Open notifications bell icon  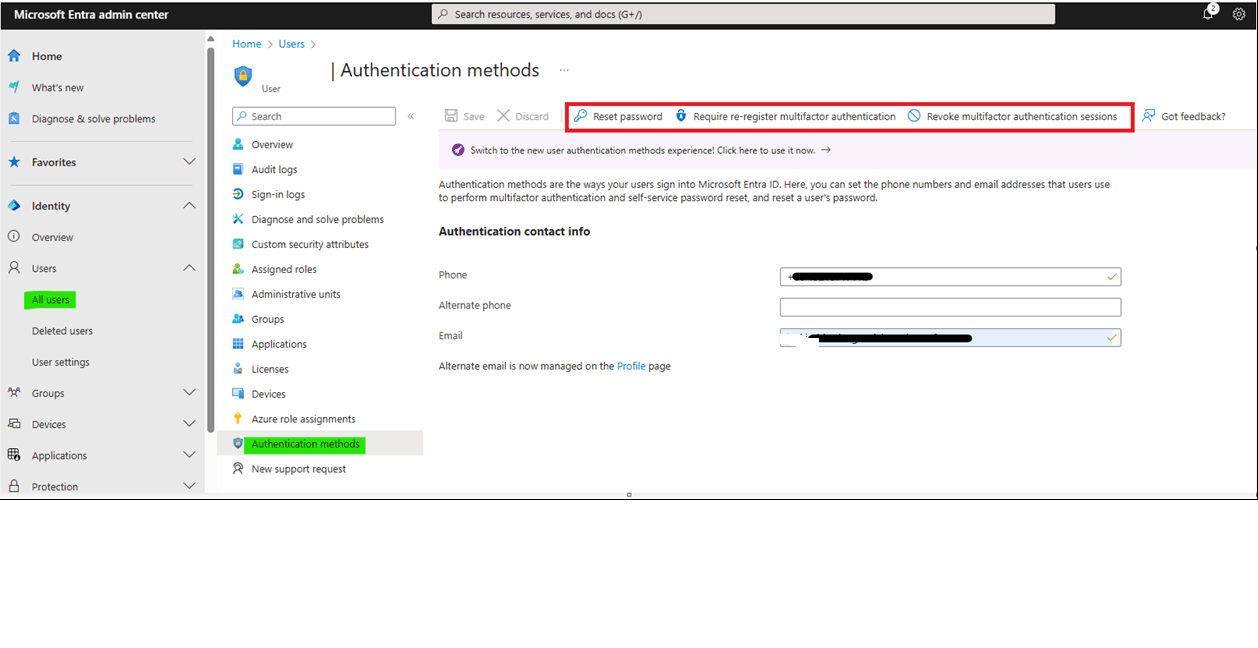[1208, 14]
